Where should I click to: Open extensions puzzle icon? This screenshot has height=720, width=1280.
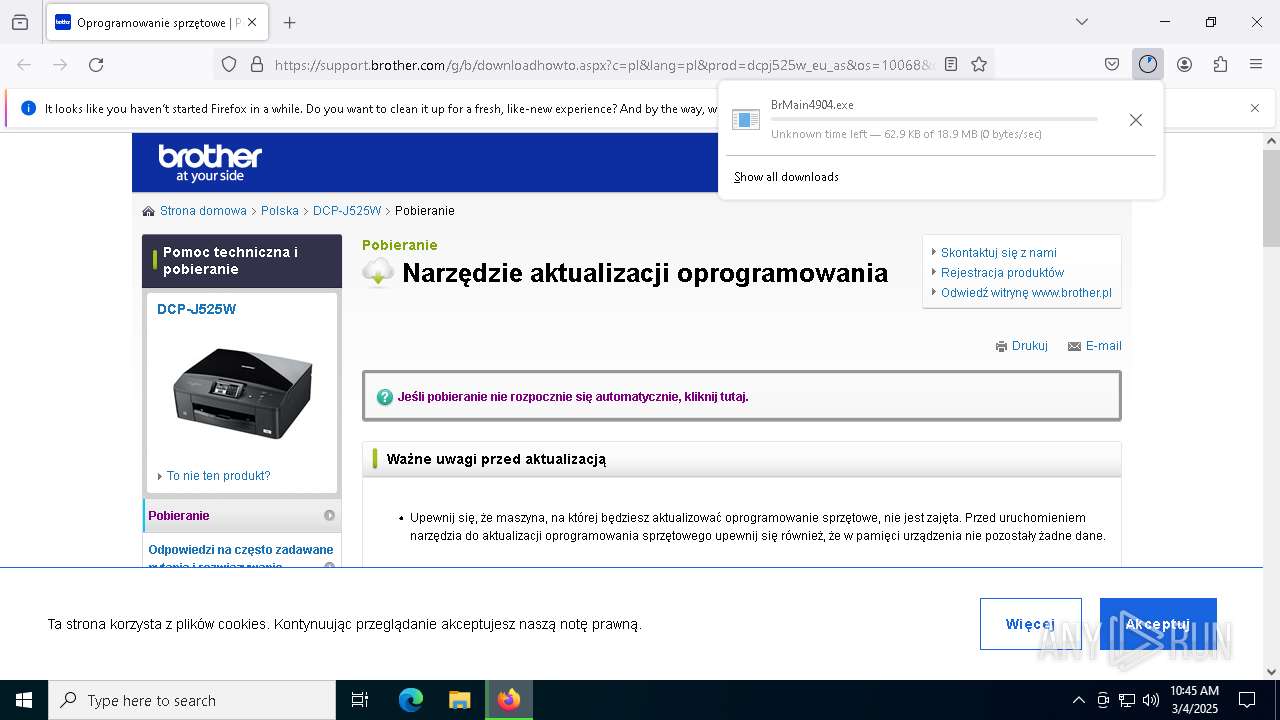click(x=1220, y=64)
